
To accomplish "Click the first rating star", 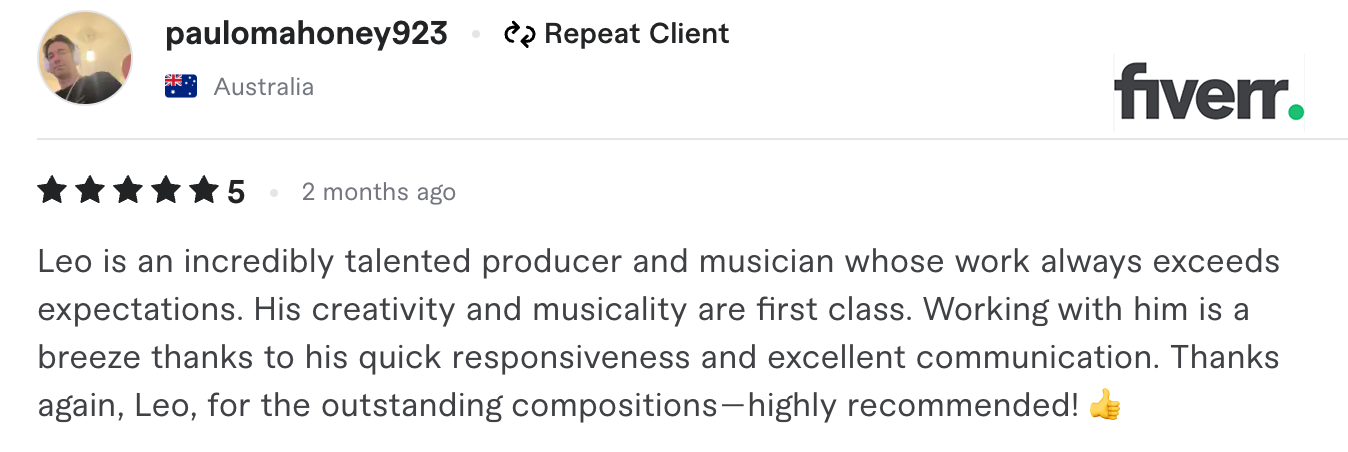I will [x=52, y=189].
